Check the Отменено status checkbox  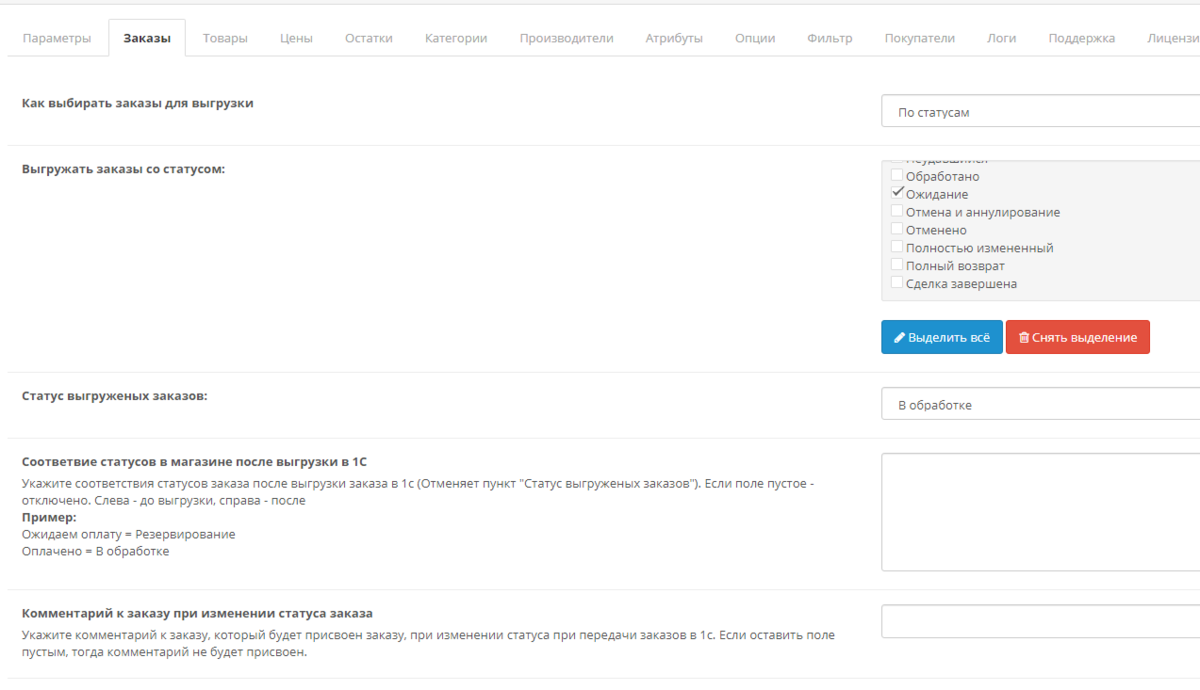coord(897,229)
